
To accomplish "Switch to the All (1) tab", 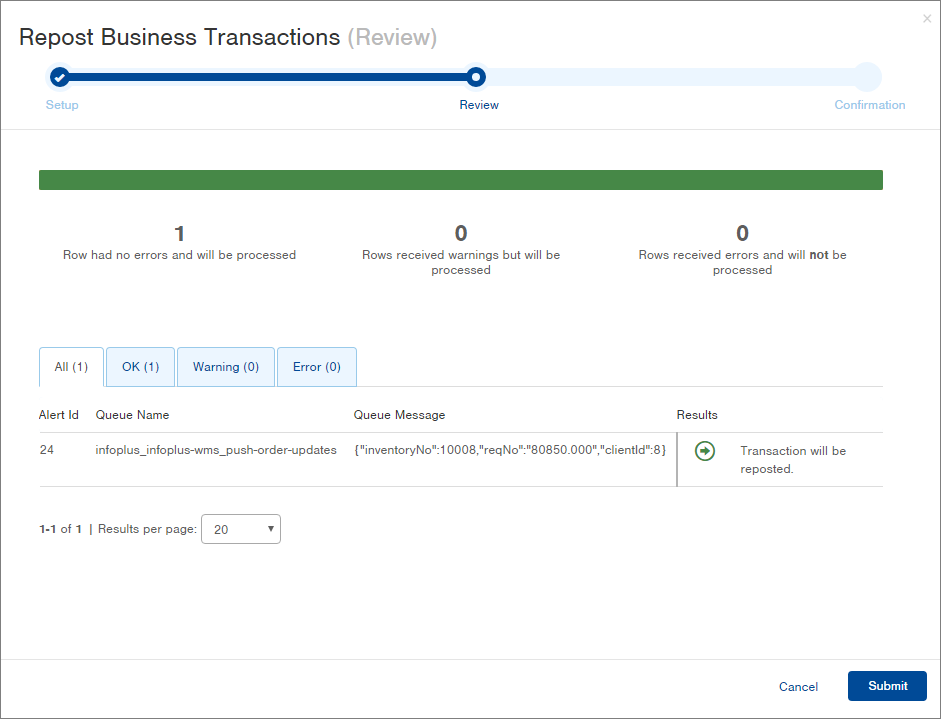I will point(71,367).
